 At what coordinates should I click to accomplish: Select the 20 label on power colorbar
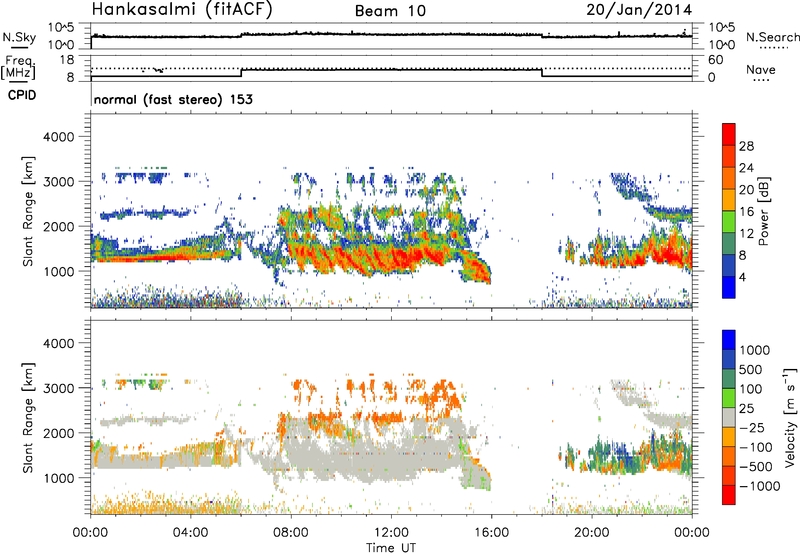(x=746, y=190)
